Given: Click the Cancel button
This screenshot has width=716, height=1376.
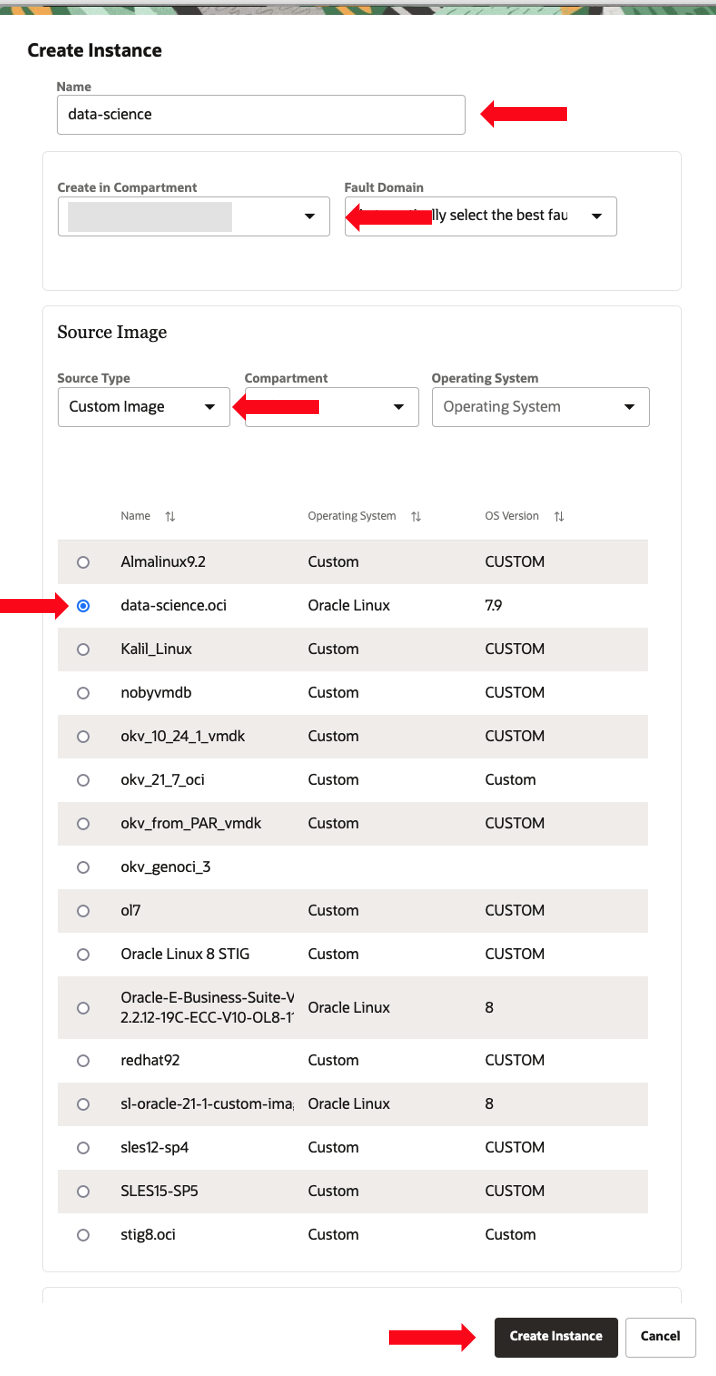Looking at the screenshot, I should 660,1337.
